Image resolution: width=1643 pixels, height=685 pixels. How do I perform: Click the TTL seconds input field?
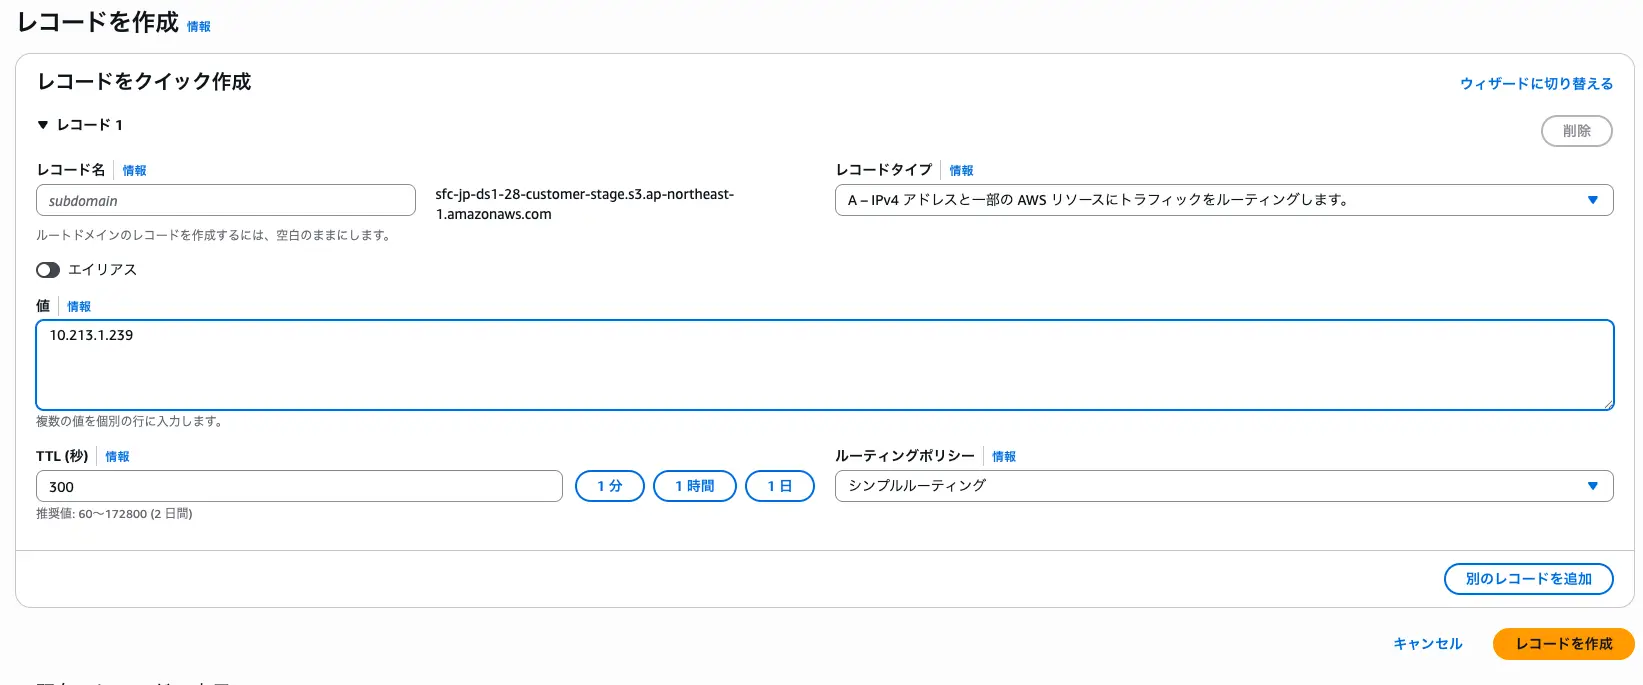pos(299,486)
